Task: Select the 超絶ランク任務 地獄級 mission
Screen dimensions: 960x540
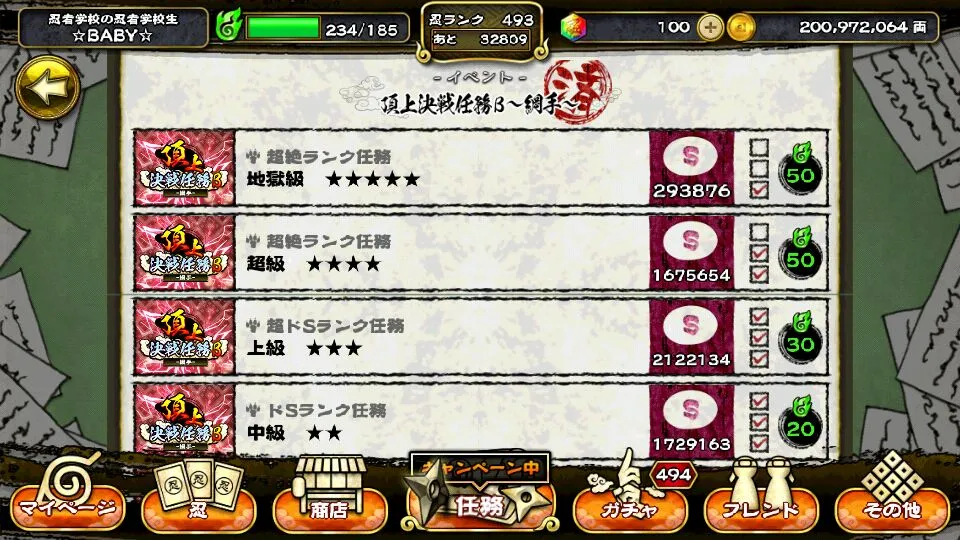Action: 481,168
